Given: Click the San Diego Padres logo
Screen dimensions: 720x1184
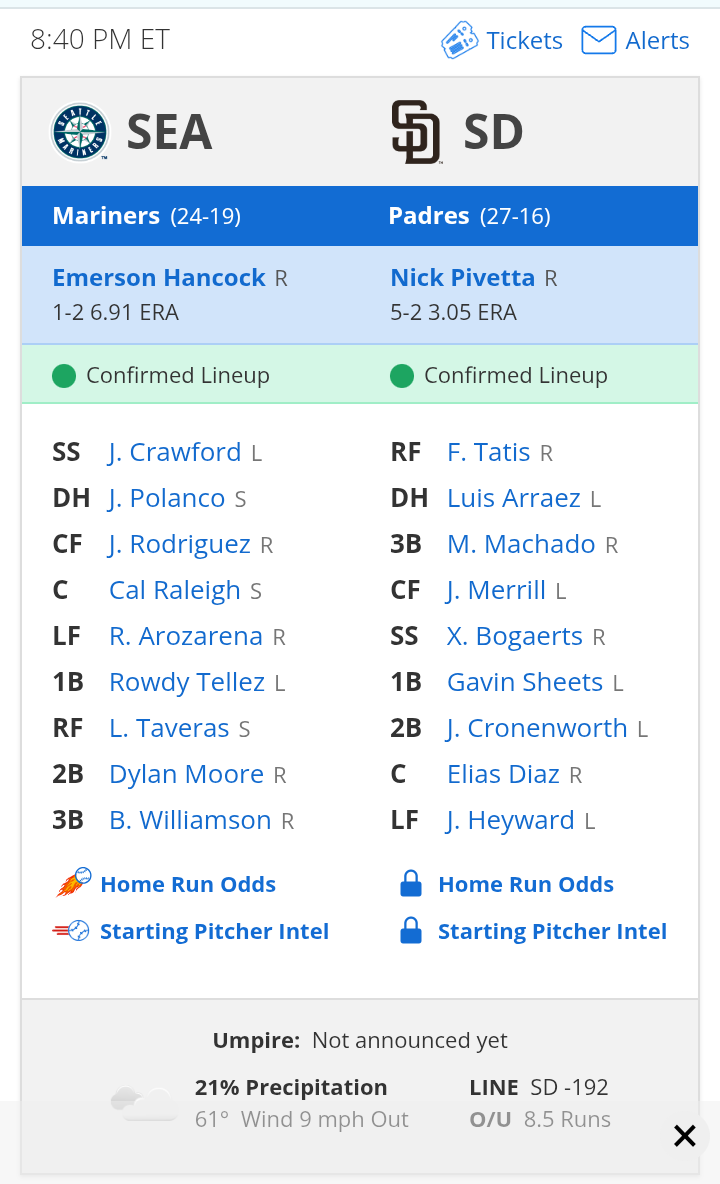Looking at the screenshot, I should click(416, 132).
